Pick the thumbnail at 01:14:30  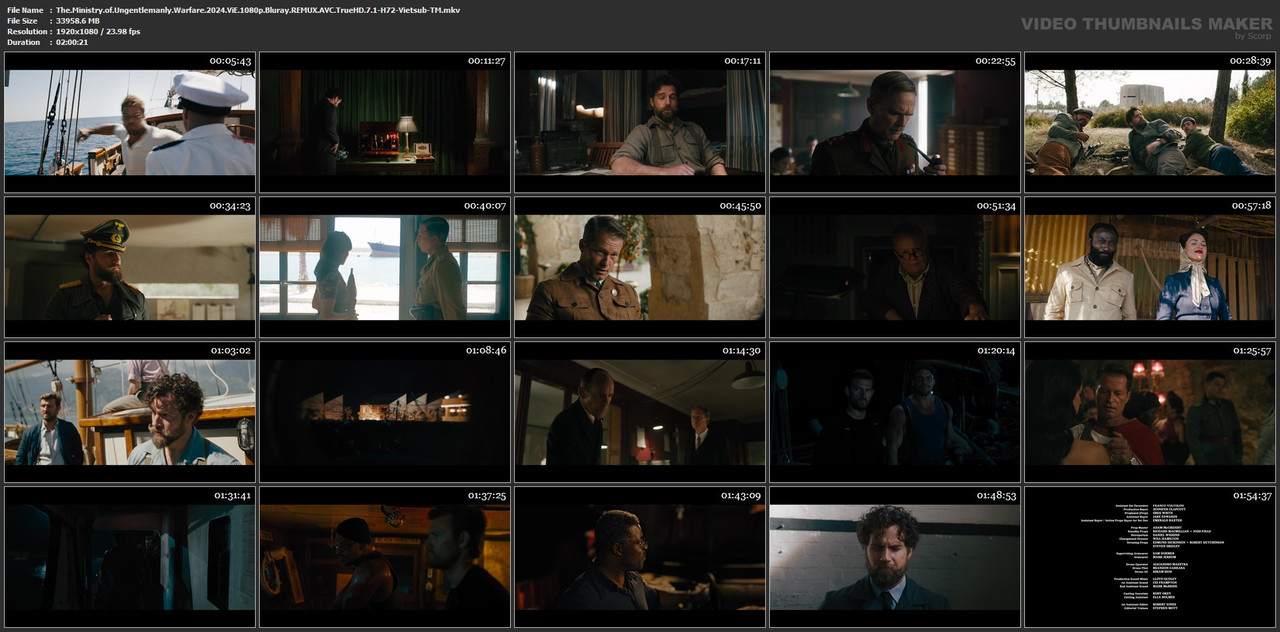(x=640, y=412)
